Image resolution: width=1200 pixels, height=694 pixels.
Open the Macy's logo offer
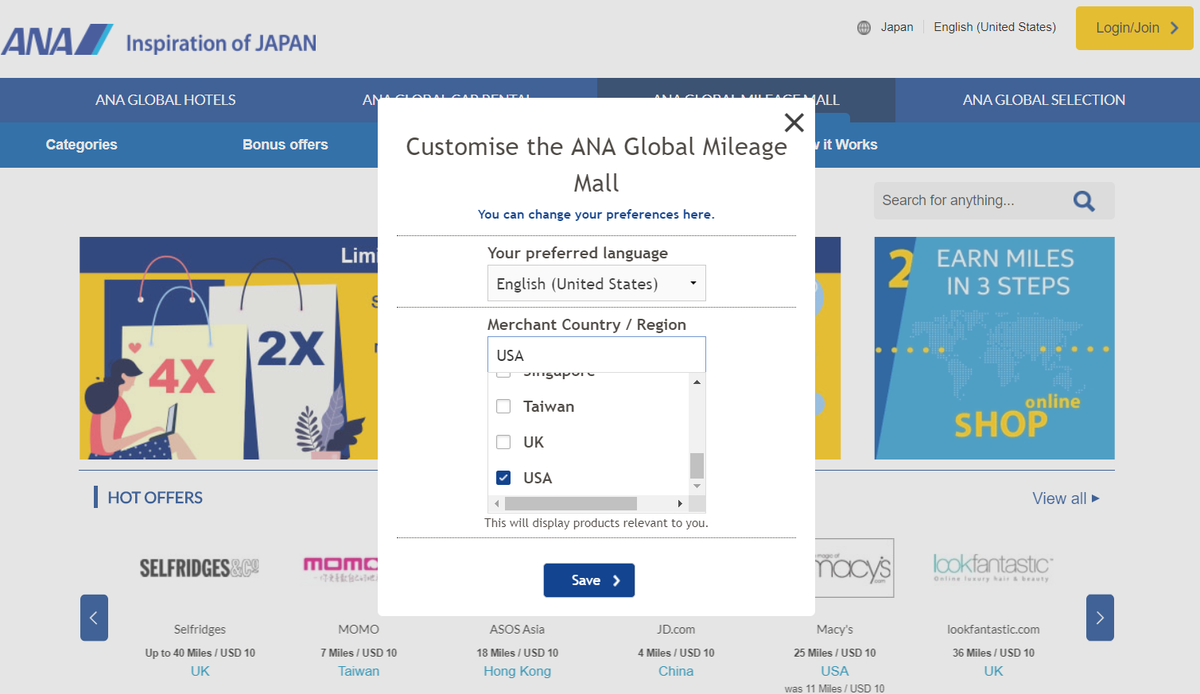853,568
